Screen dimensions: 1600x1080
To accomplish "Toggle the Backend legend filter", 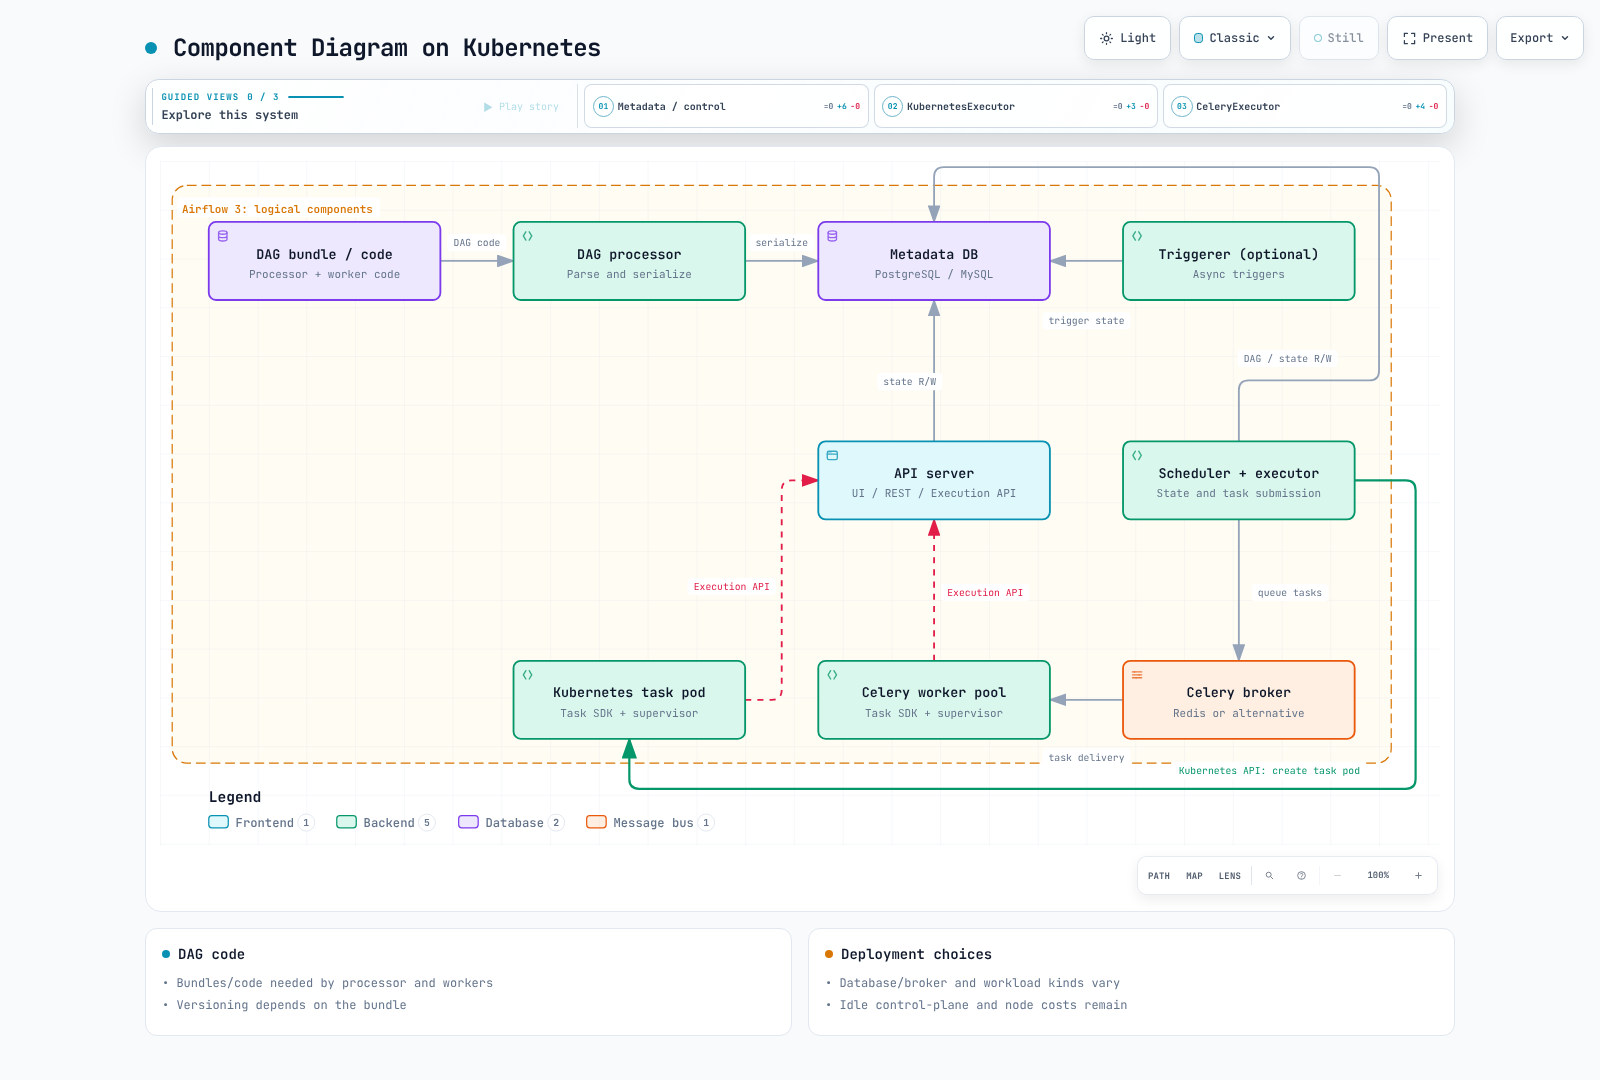I will 385,823.
